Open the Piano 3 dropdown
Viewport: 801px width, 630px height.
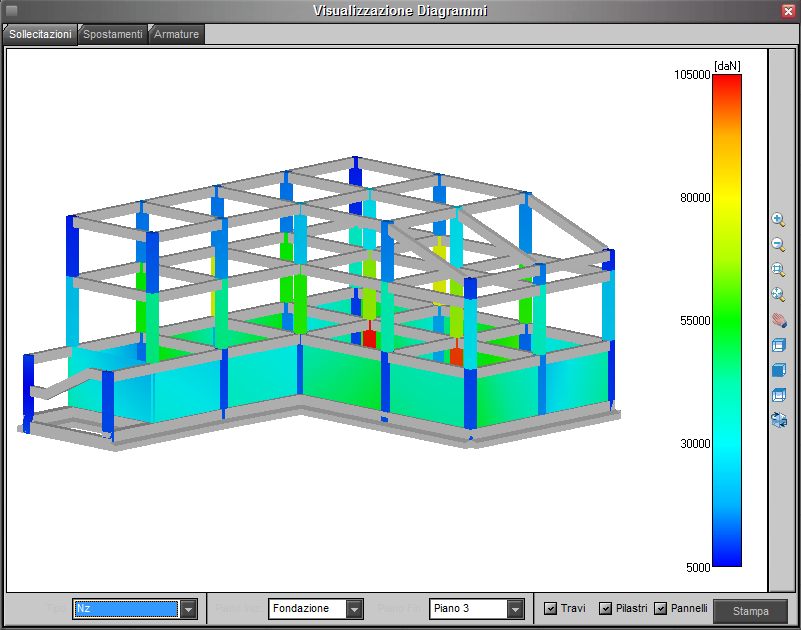point(515,609)
